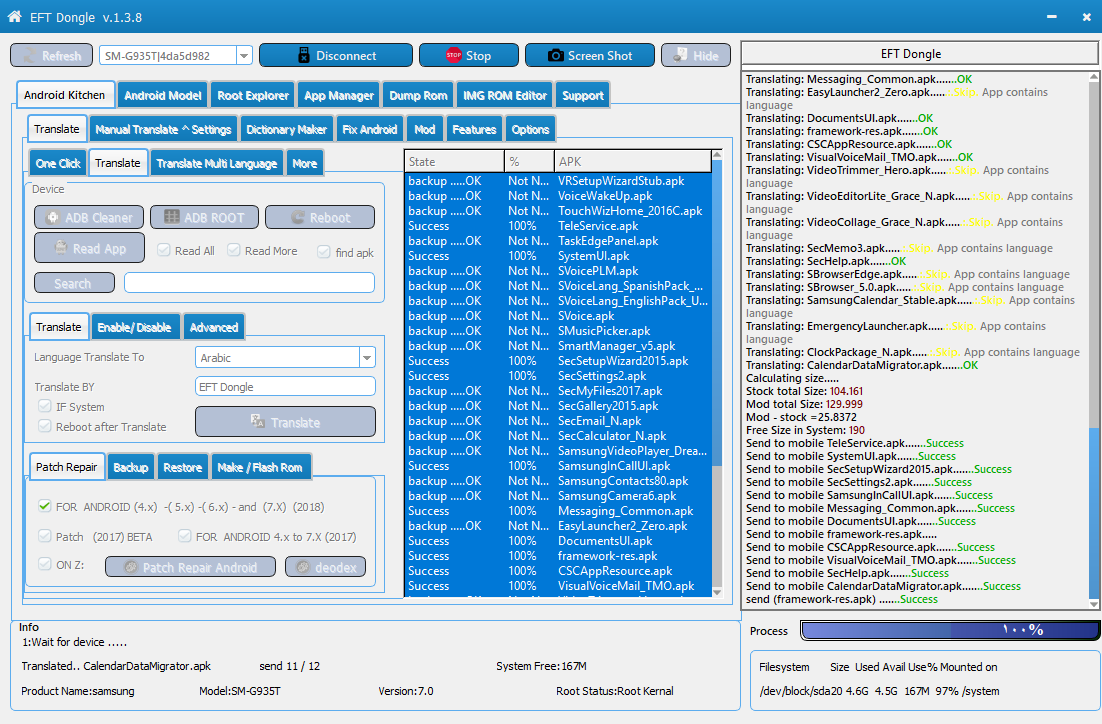The width and height of the screenshot is (1102, 724).
Task: Click the ADB Cleaner gear icon
Action: (53, 217)
